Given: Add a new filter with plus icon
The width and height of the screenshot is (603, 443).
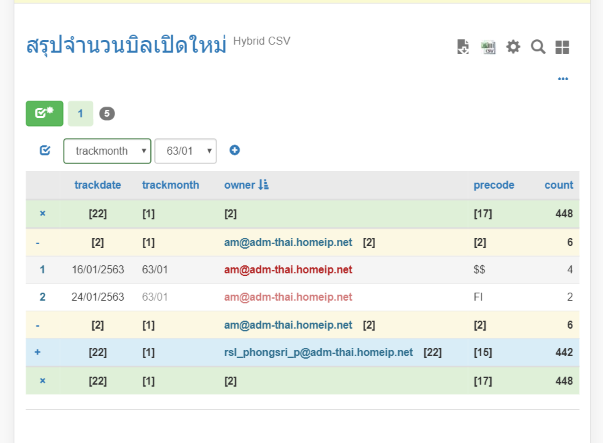Looking at the screenshot, I should [x=235, y=150].
